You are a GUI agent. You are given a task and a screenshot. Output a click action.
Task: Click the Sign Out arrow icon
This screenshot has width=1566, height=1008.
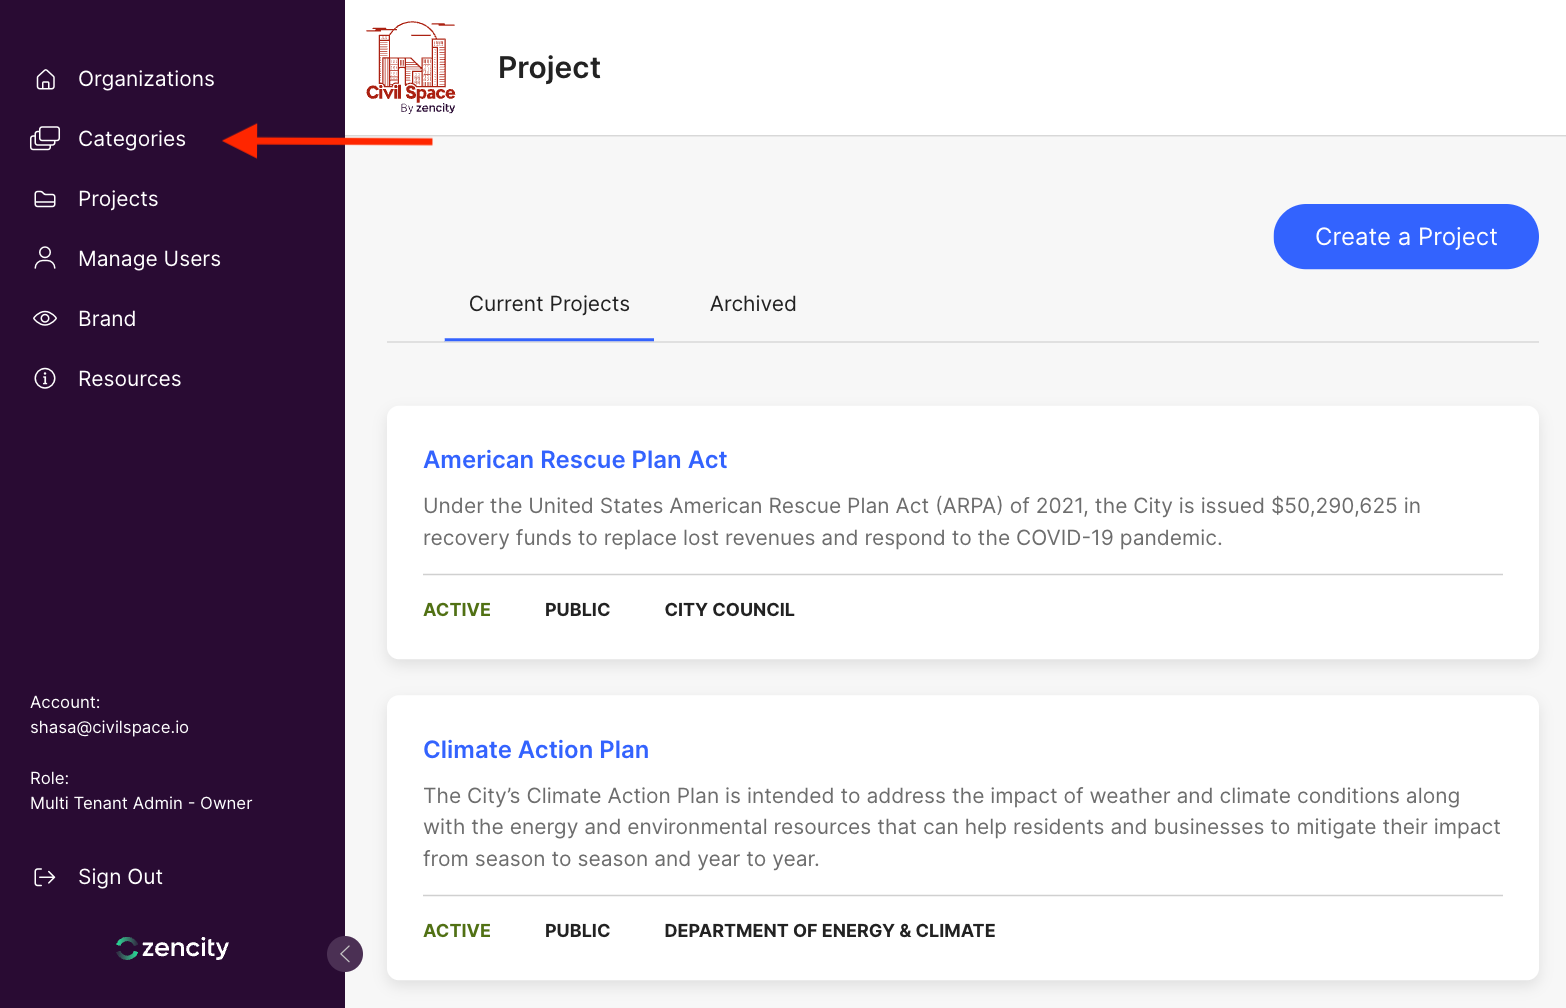coord(45,877)
